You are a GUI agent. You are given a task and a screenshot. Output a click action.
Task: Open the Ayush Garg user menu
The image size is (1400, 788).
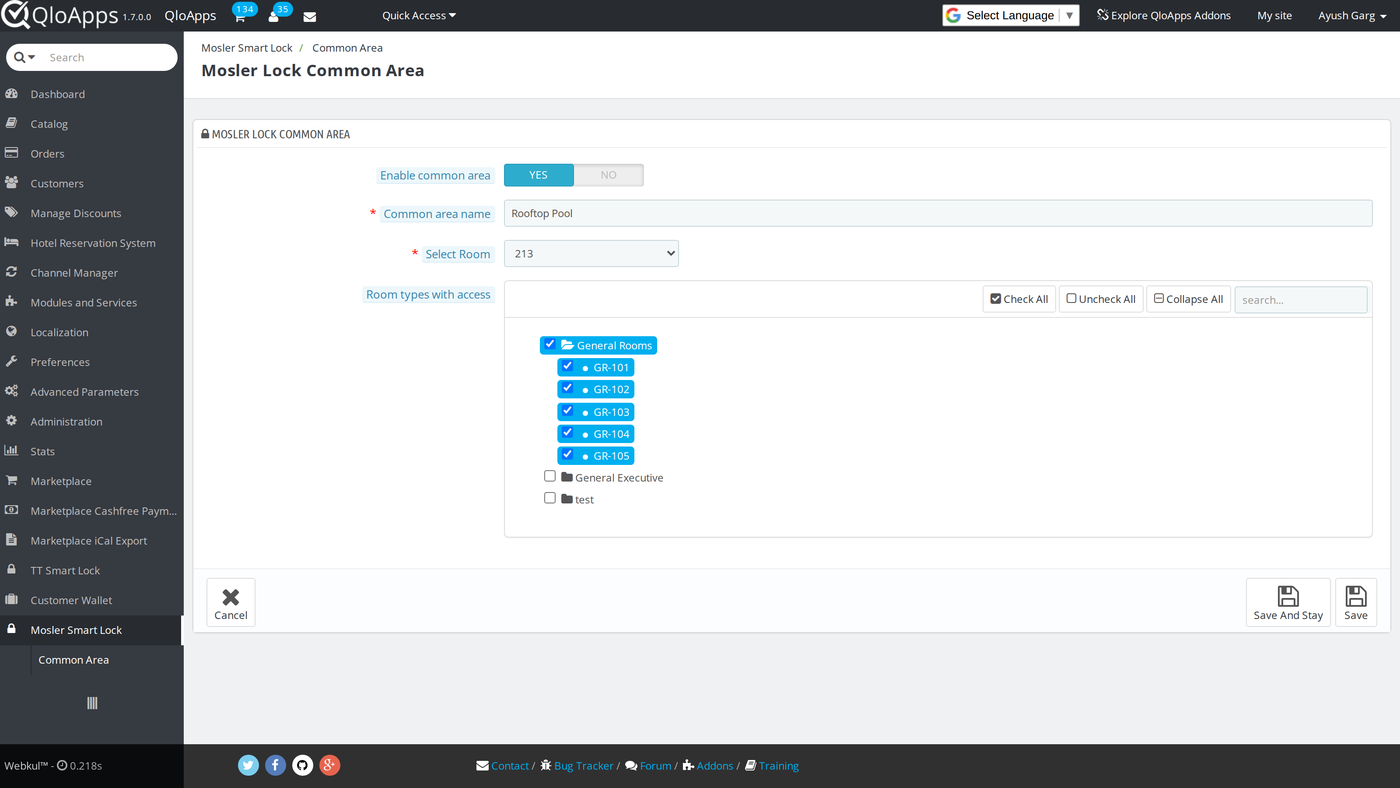click(1352, 16)
